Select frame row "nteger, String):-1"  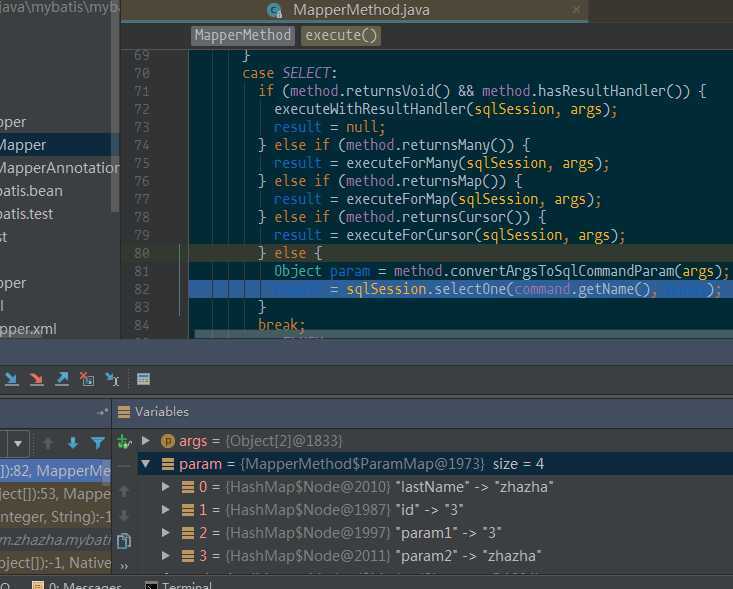[56, 517]
